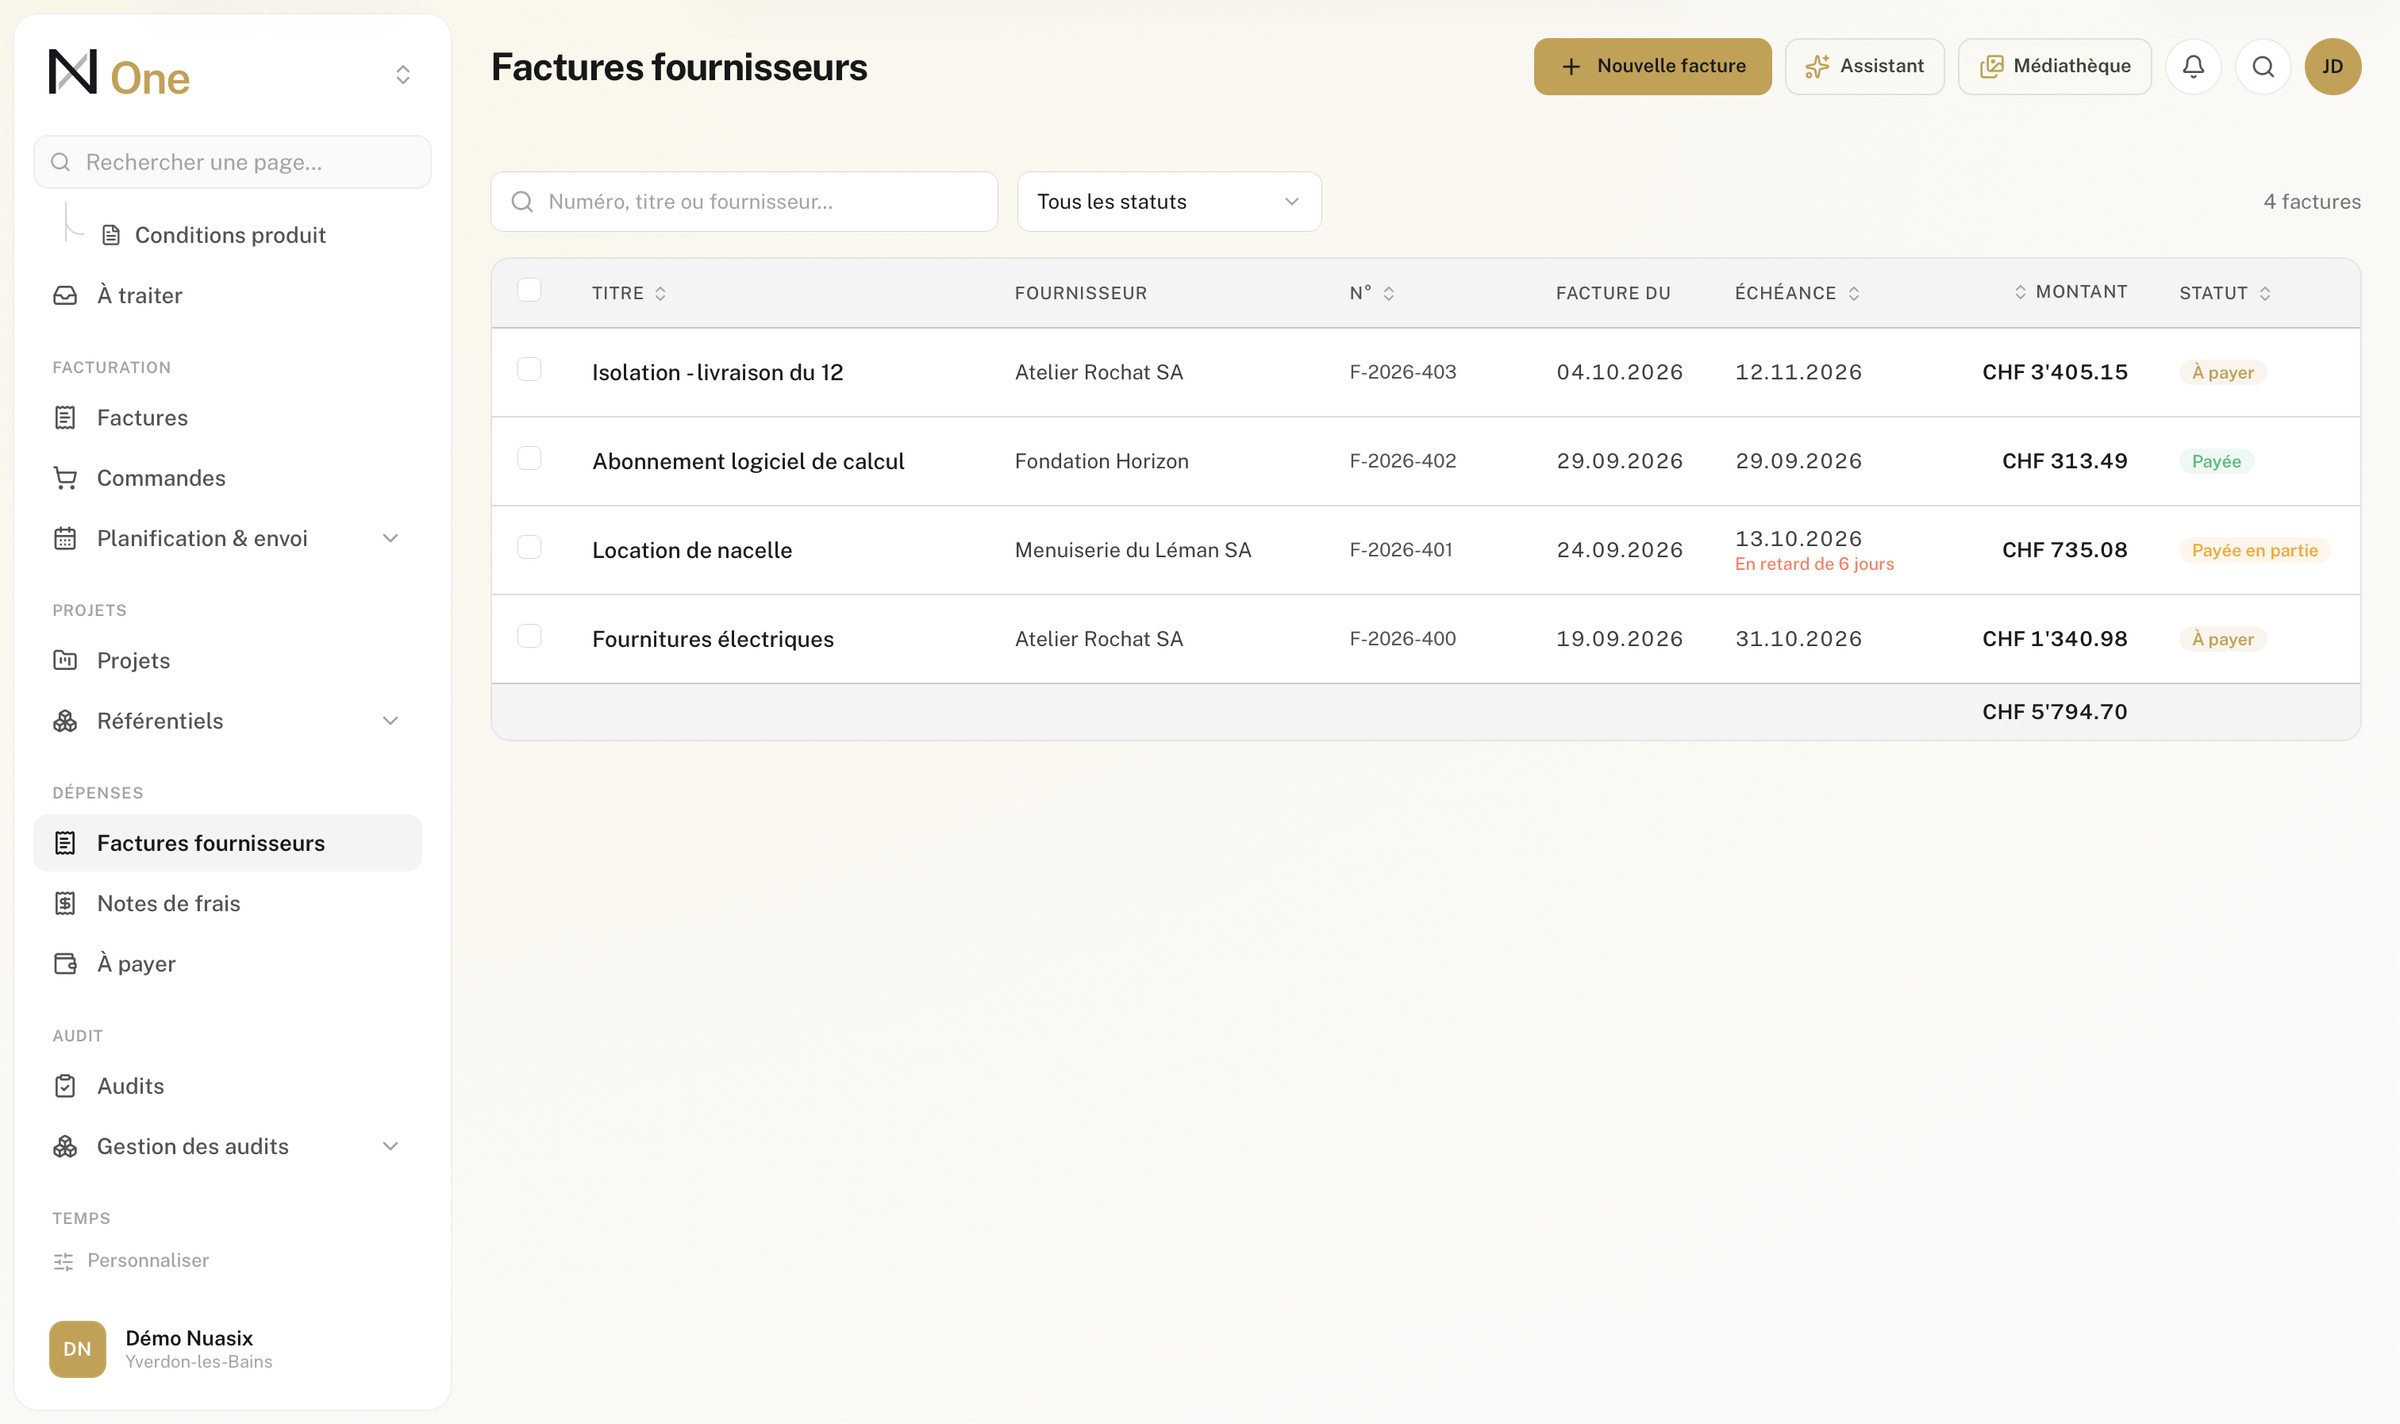Image resolution: width=2400 pixels, height=1424 pixels.
Task: Open the Assistant button
Action: pyautogui.click(x=1864, y=67)
